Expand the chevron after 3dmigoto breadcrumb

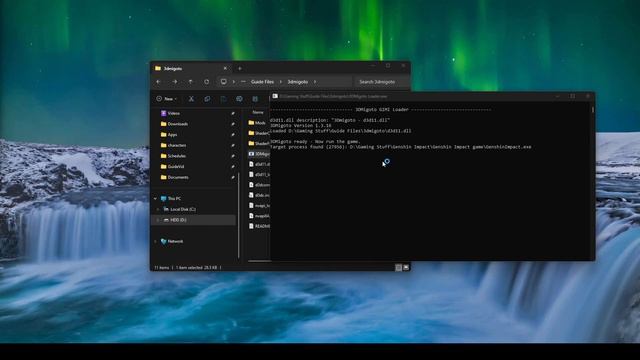(x=315, y=82)
